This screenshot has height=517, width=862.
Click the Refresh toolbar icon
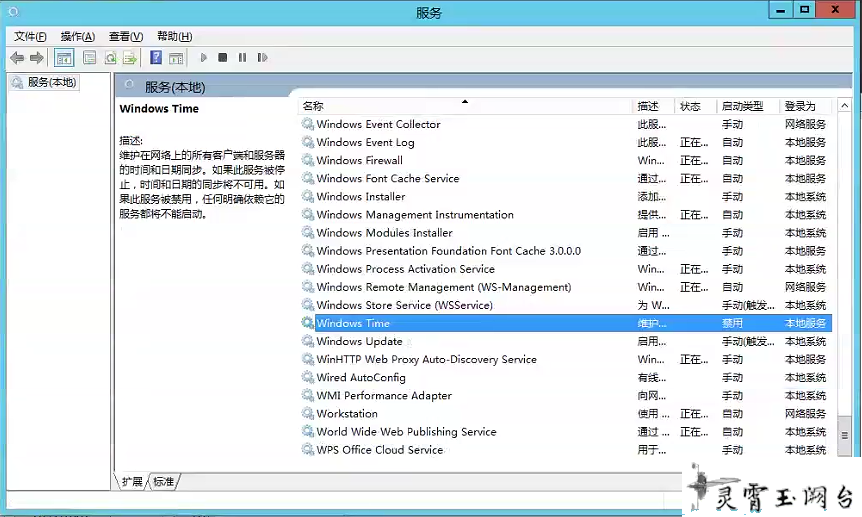(x=110, y=58)
